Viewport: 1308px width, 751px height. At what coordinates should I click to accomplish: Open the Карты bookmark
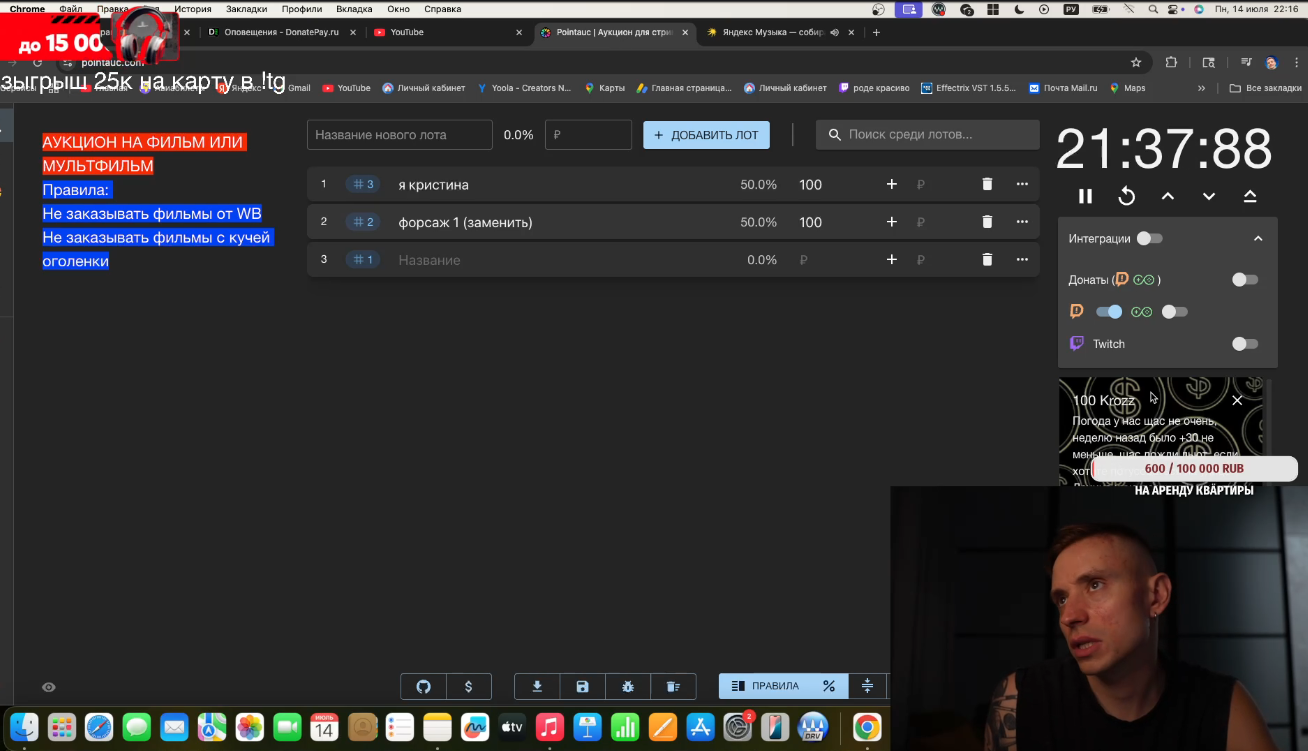coord(605,88)
